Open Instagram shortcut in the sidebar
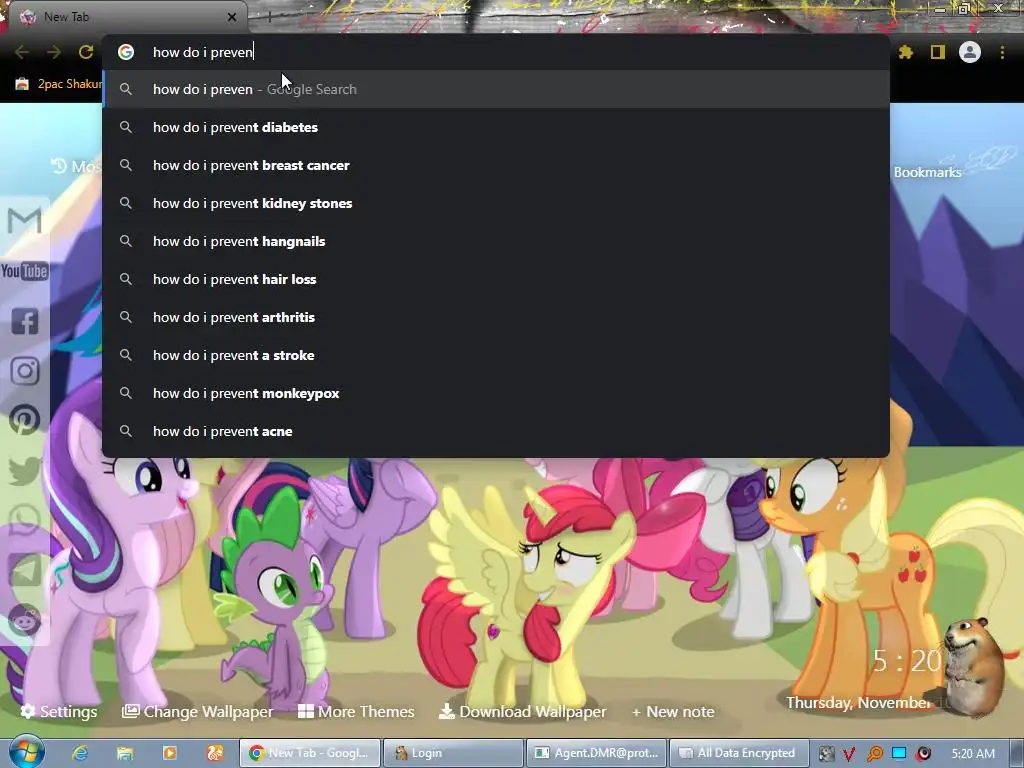1024x768 pixels. (25, 371)
